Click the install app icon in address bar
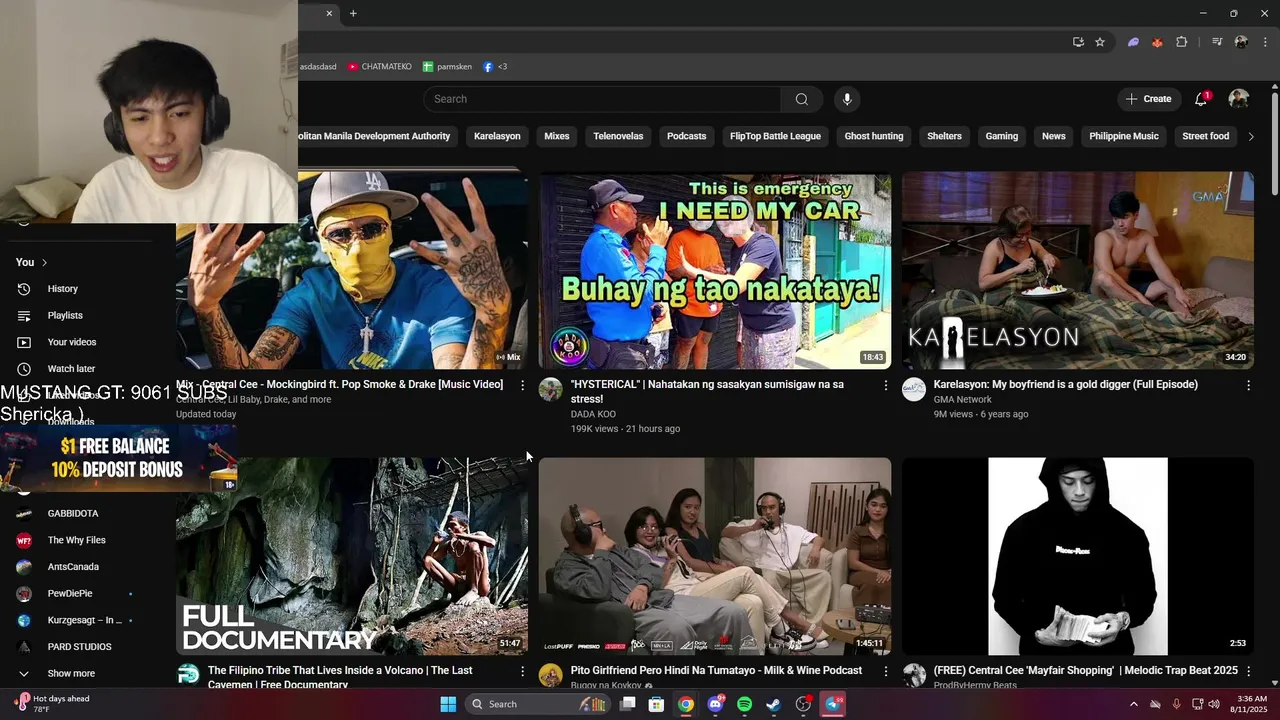Image resolution: width=1280 pixels, height=720 pixels. click(x=1078, y=42)
